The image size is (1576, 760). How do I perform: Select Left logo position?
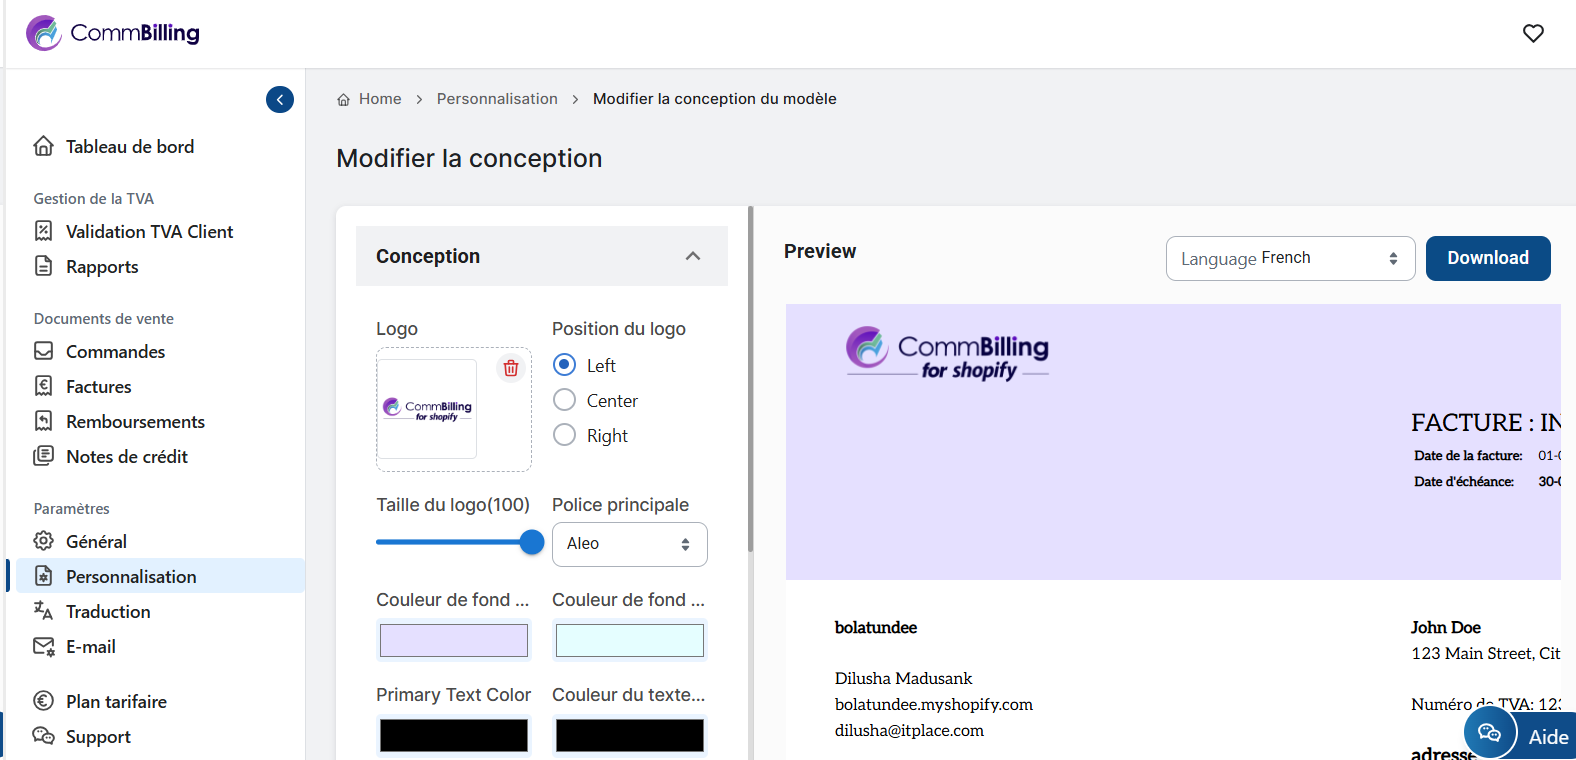pyautogui.click(x=564, y=365)
